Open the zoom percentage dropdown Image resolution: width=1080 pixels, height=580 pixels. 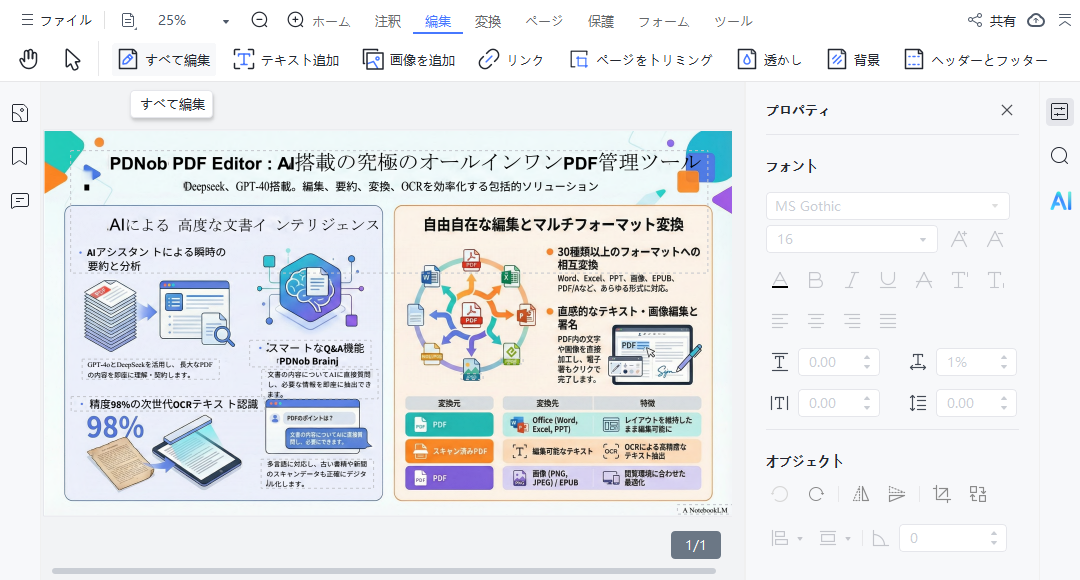pos(224,20)
